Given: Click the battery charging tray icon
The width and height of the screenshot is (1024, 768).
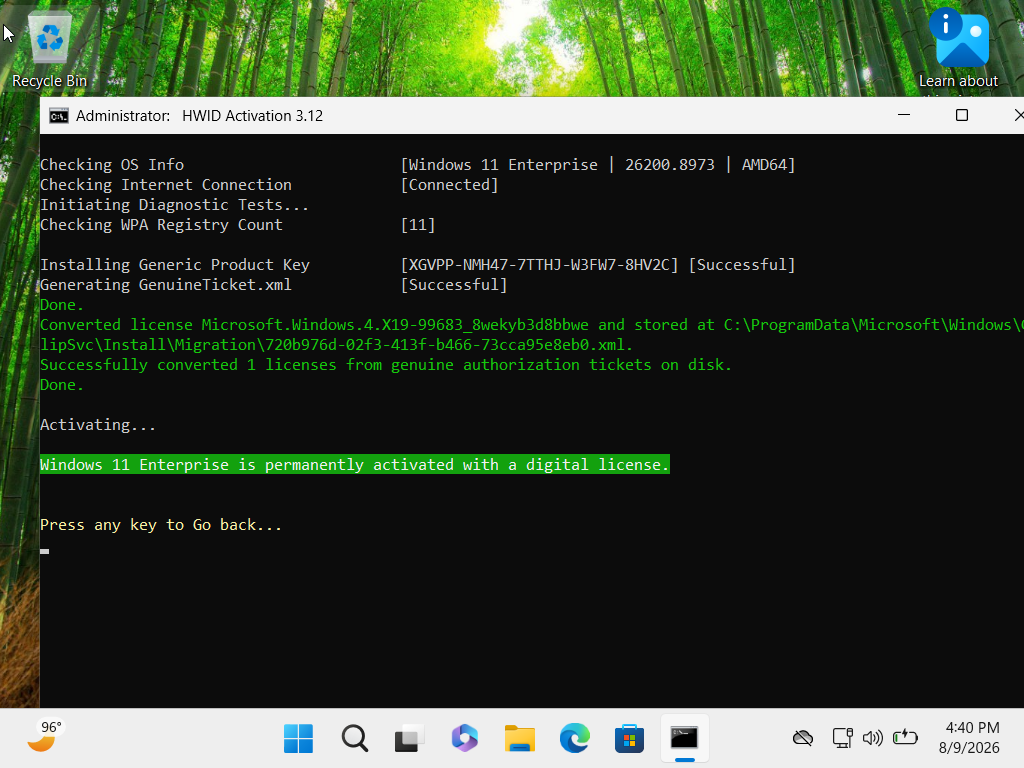Looking at the screenshot, I should coord(905,738).
